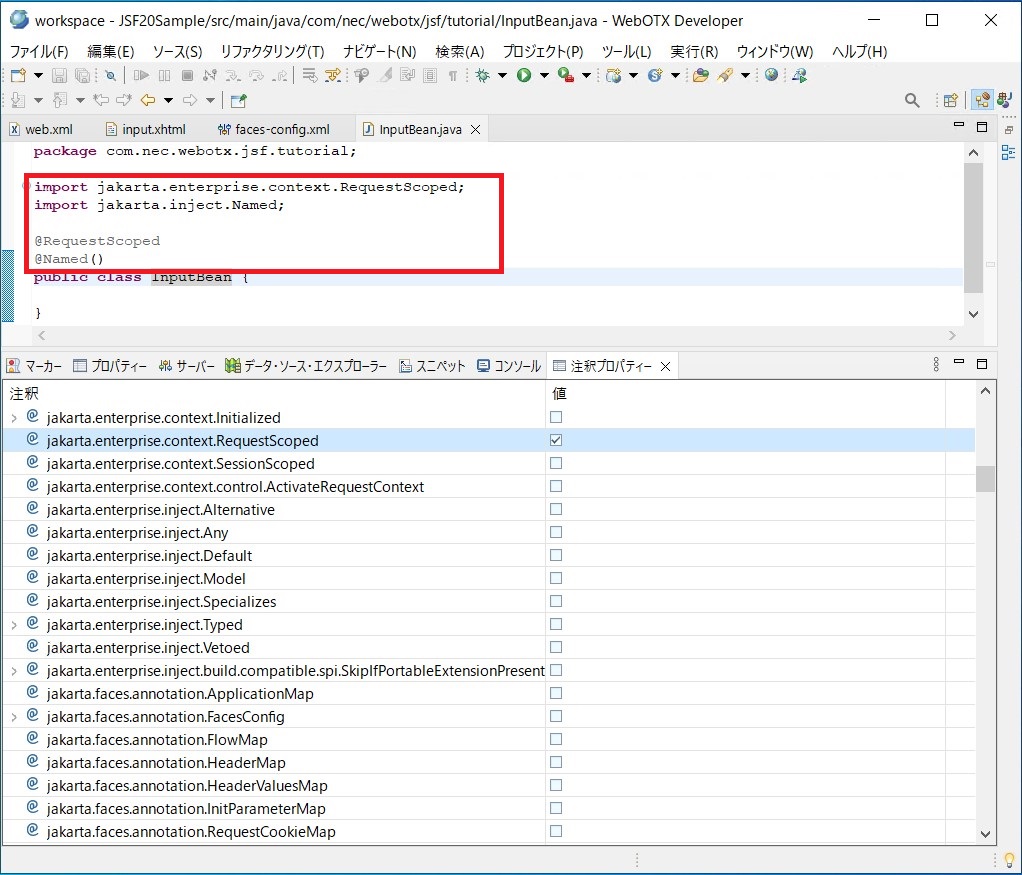This screenshot has height=875, width=1022.
Task: Expand the jakarta.enterprise.context.Initialized tree node
Action: (x=14, y=418)
